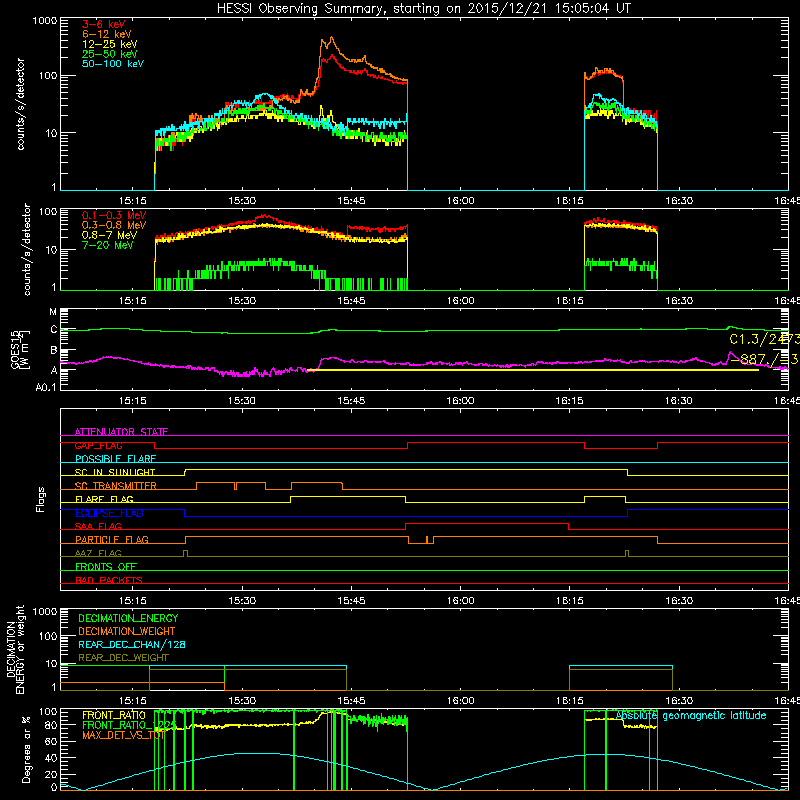Select the 6-12 keV legend label
Image resolution: width=800 pixels, height=800 pixels.
click(106, 34)
